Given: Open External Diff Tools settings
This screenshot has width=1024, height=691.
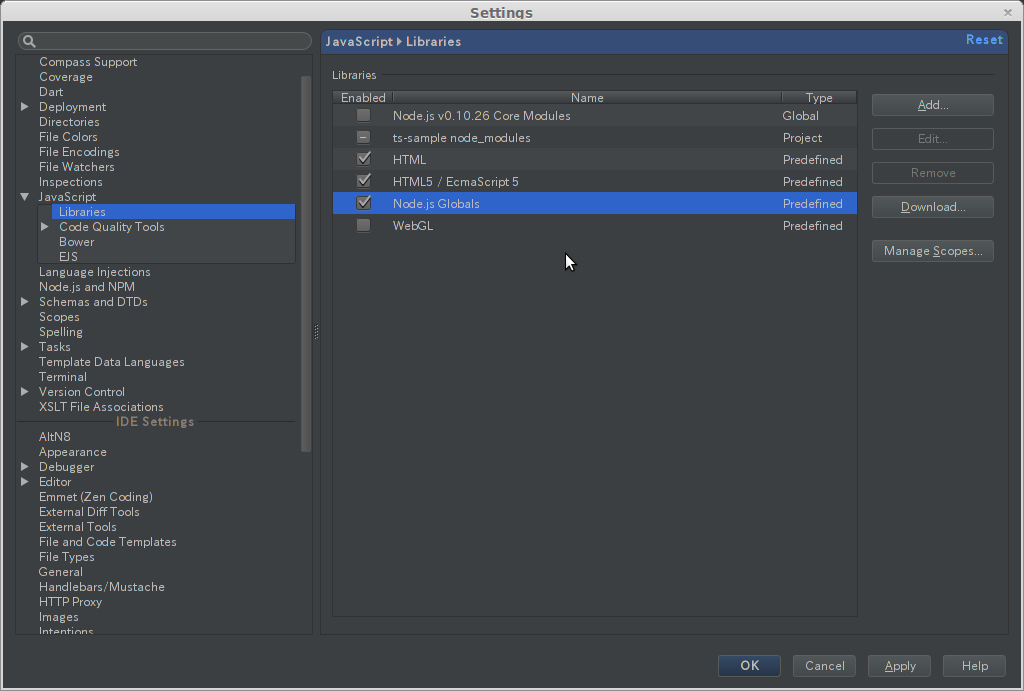Looking at the screenshot, I should pos(89,512).
